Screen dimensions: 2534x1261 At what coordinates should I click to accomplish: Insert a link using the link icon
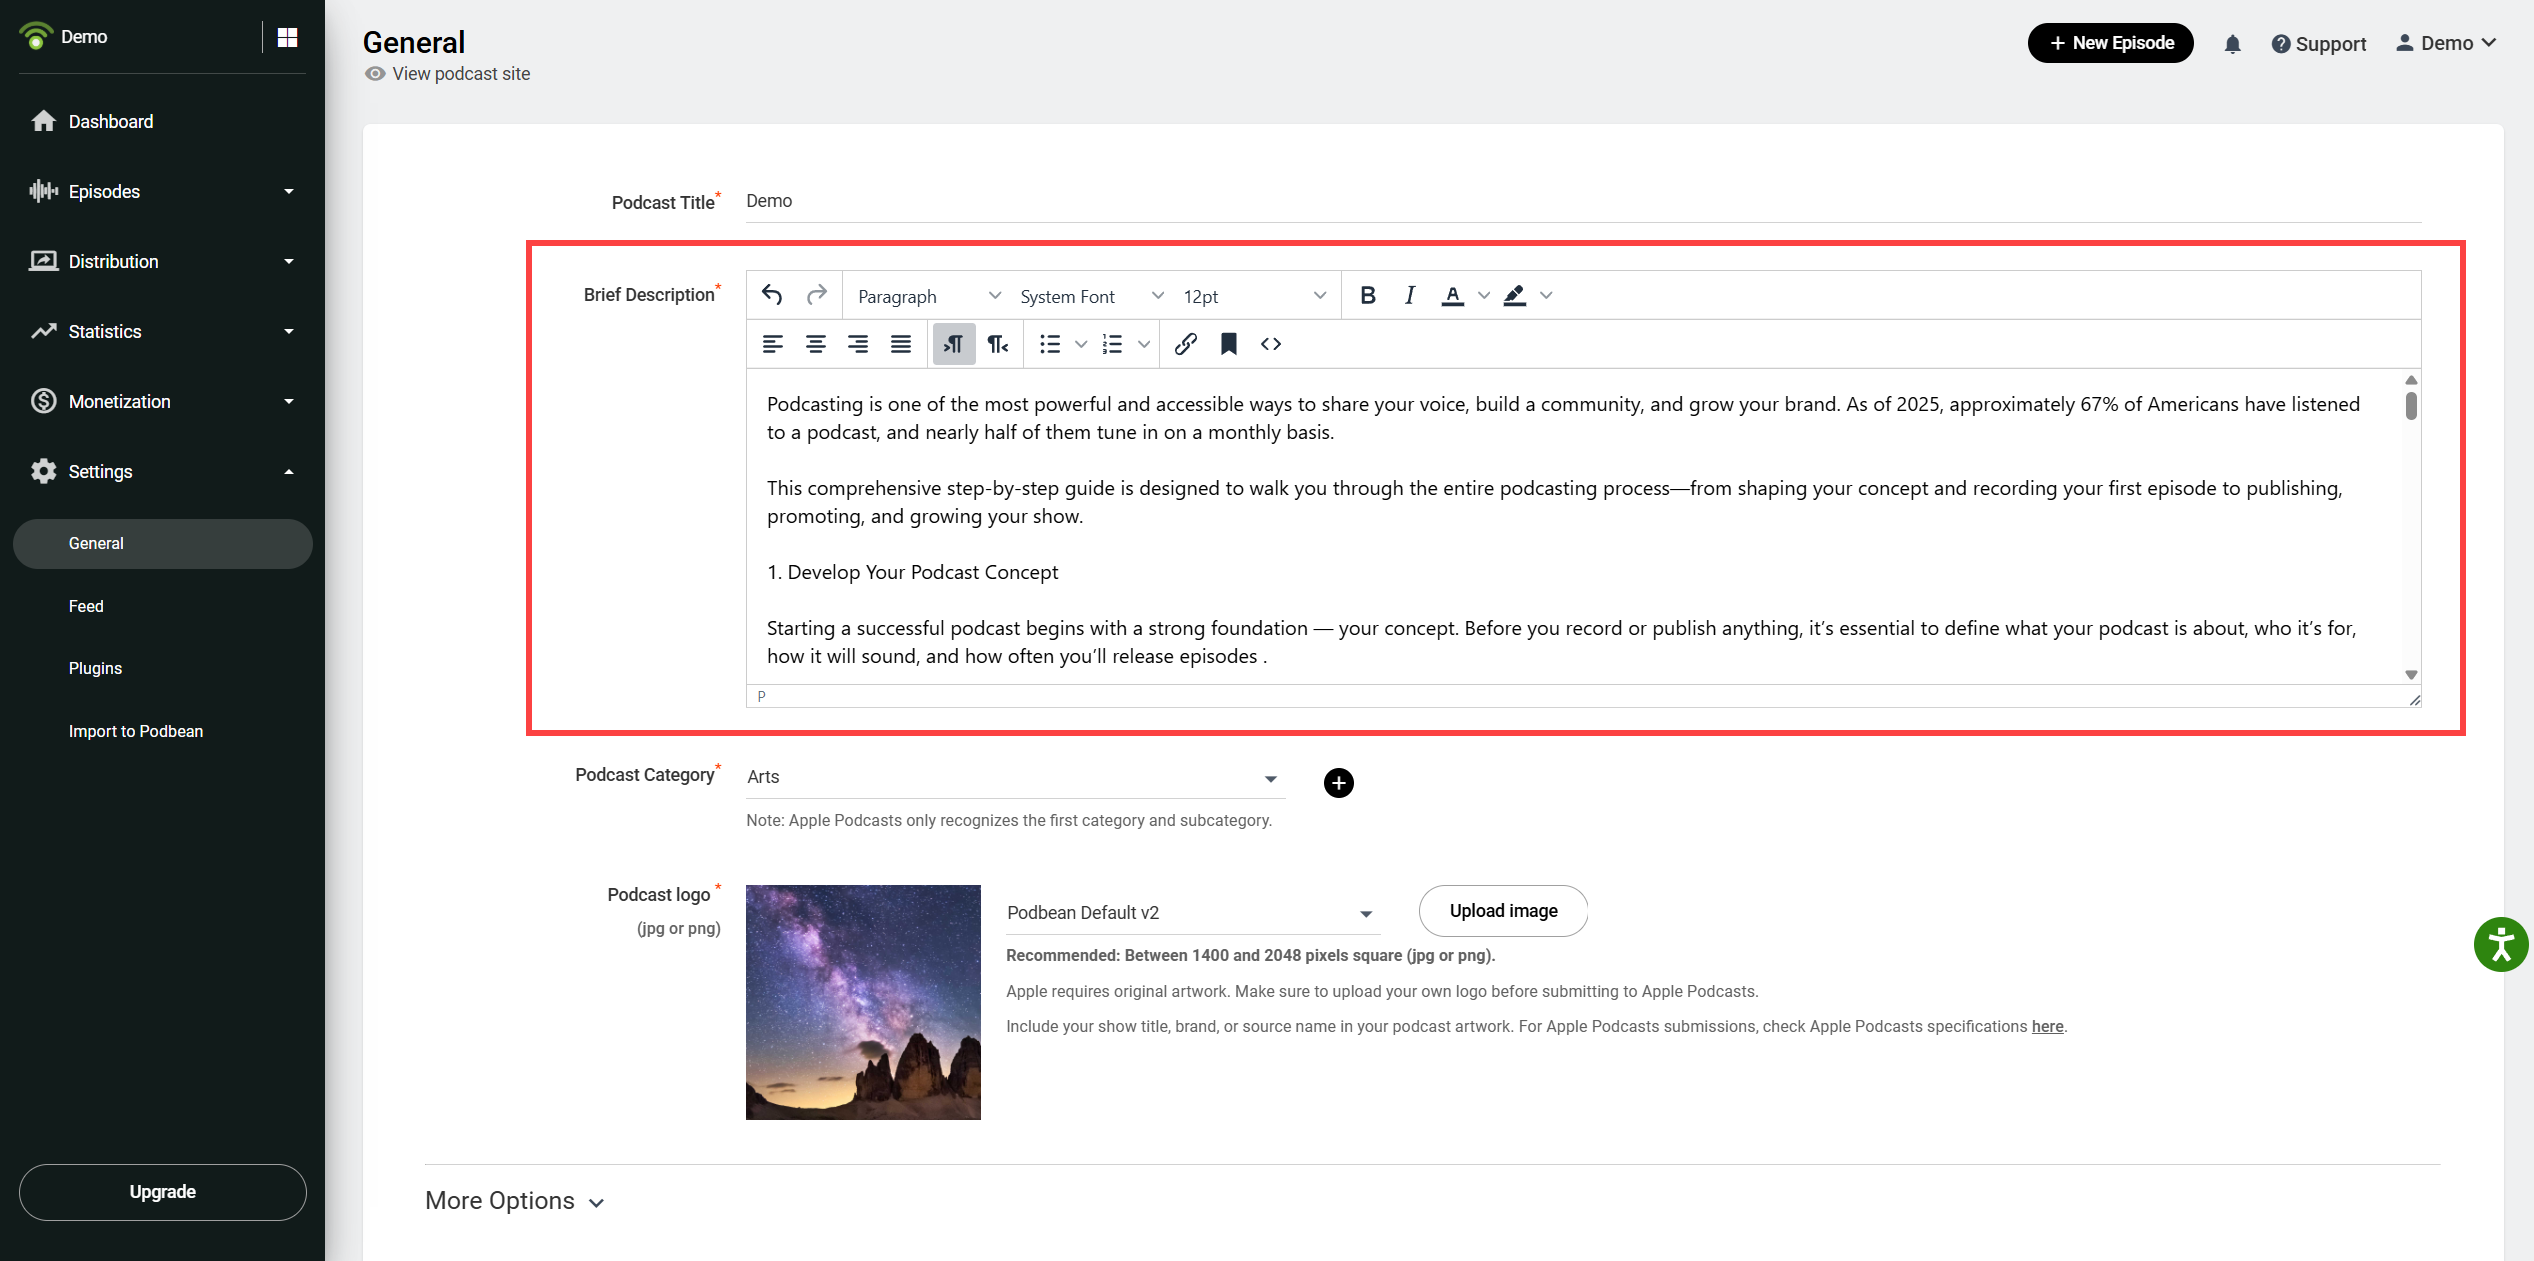point(1186,344)
